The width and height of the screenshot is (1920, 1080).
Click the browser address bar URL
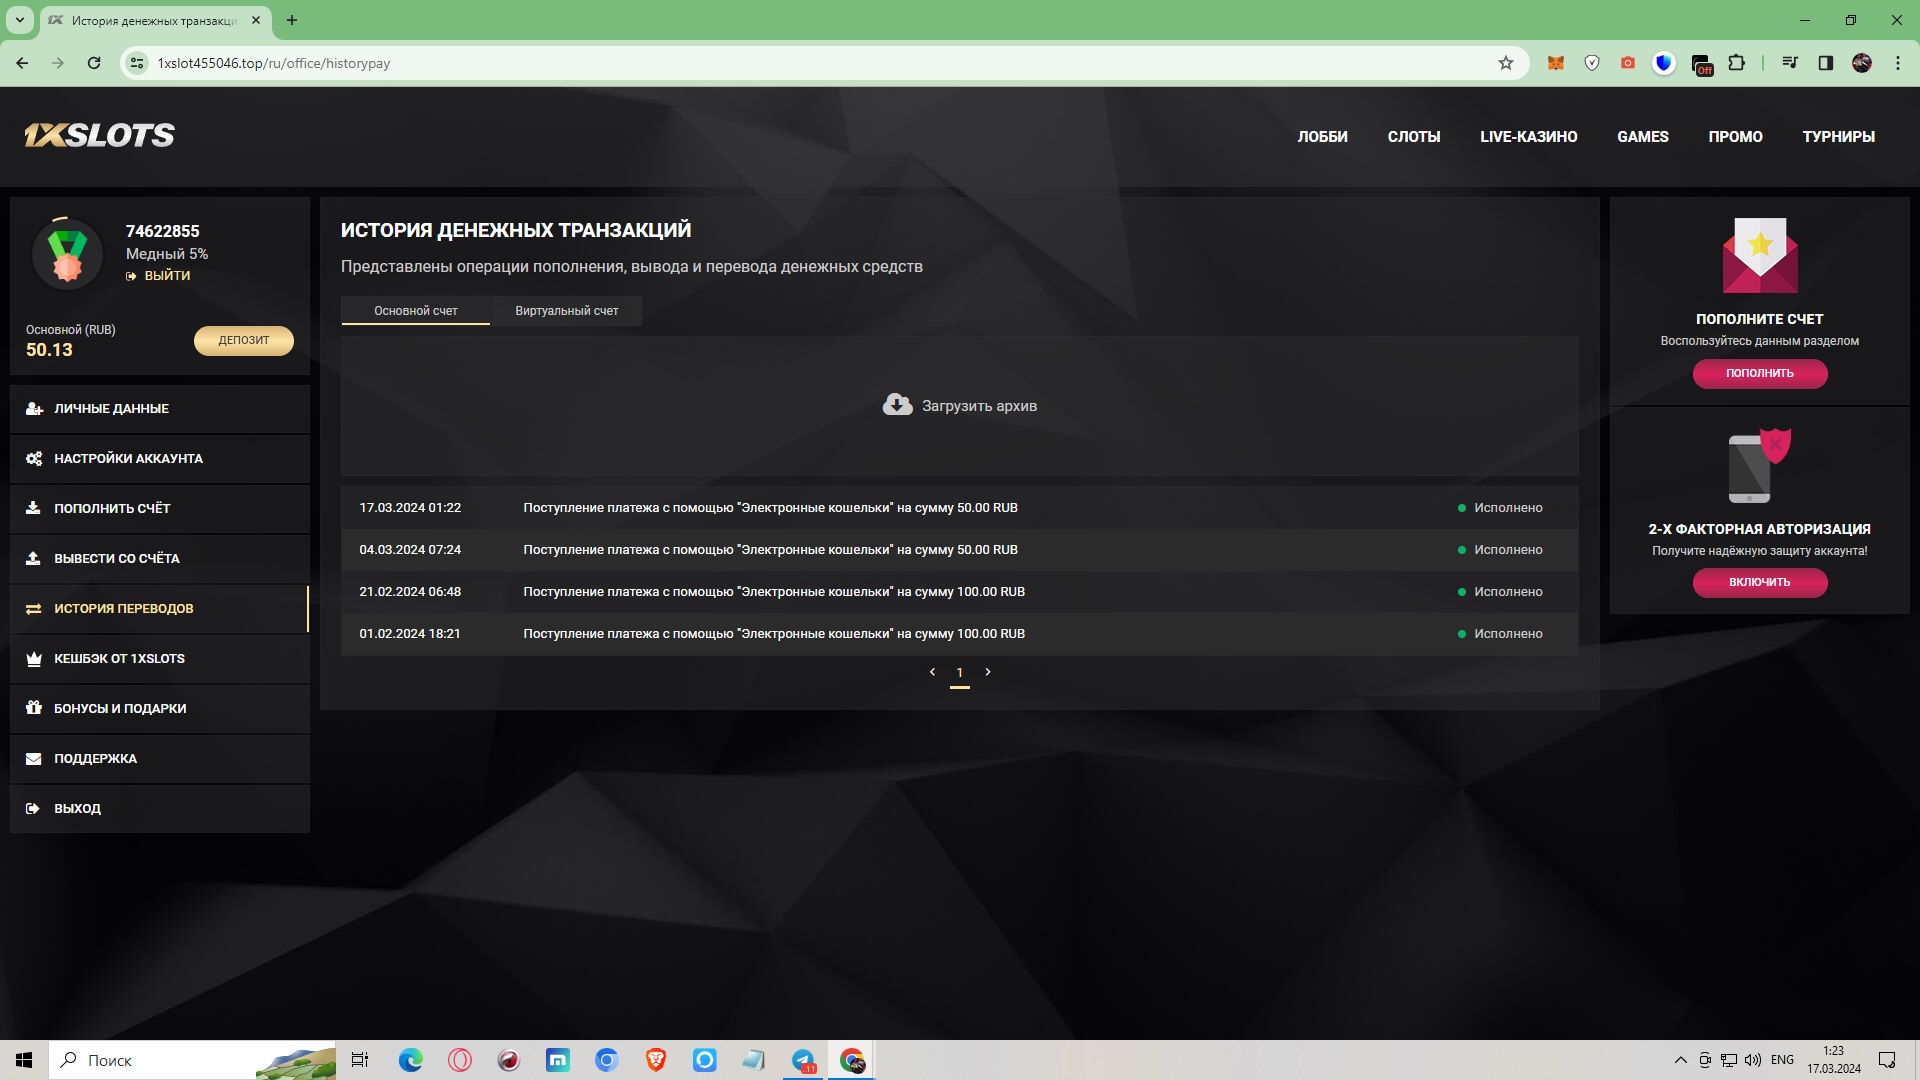274,63
